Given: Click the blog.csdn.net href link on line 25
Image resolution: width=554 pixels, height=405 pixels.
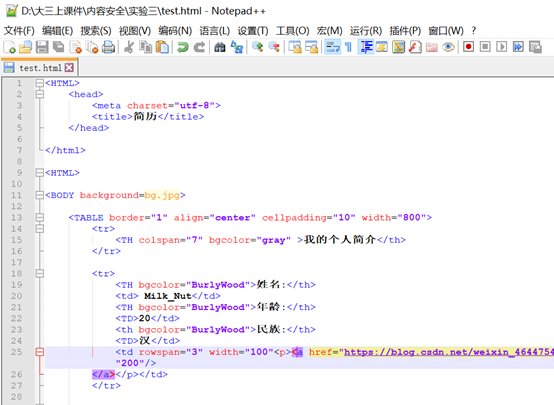Looking at the screenshot, I should [x=449, y=352].
